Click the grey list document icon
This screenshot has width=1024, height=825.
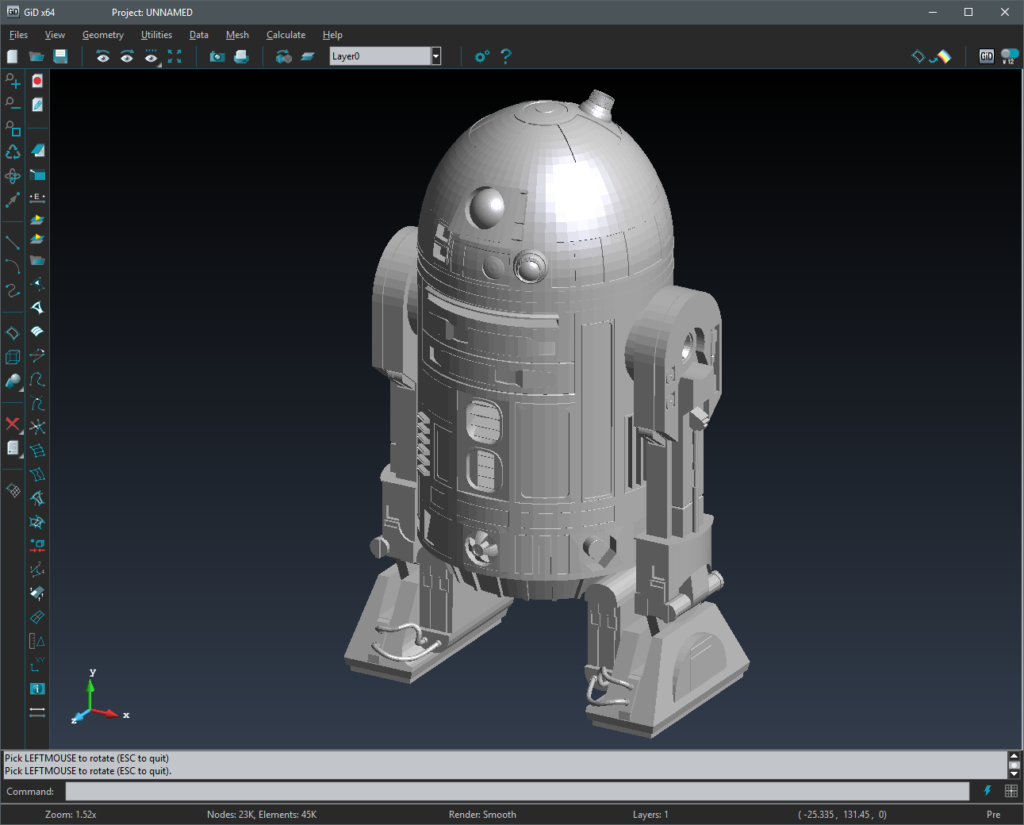12,448
